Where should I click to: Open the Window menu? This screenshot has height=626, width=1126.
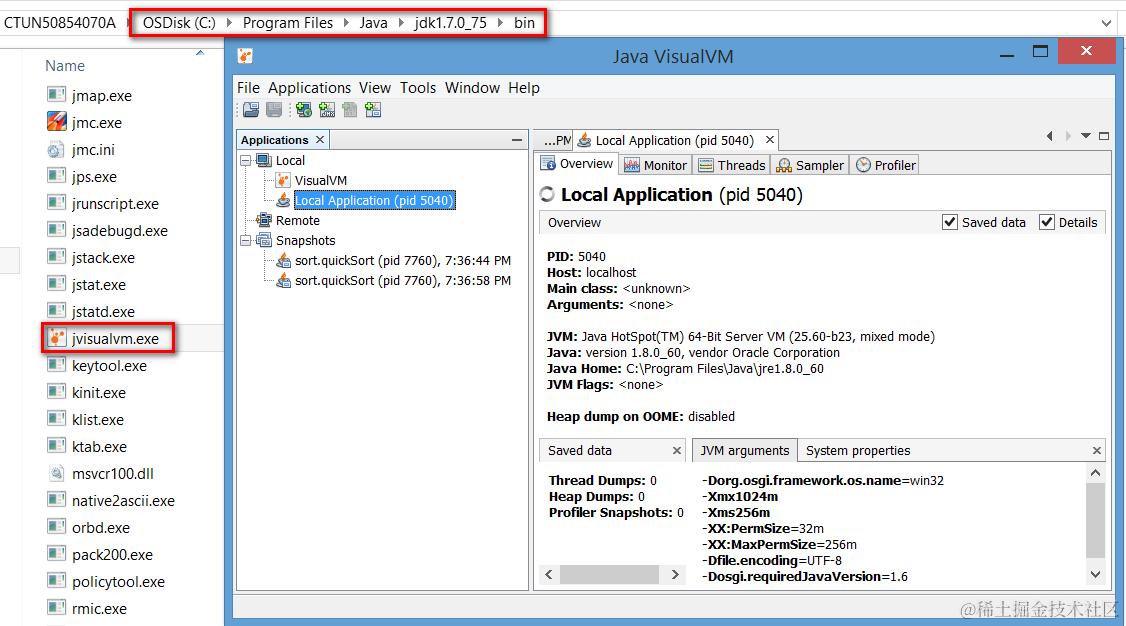(x=472, y=88)
